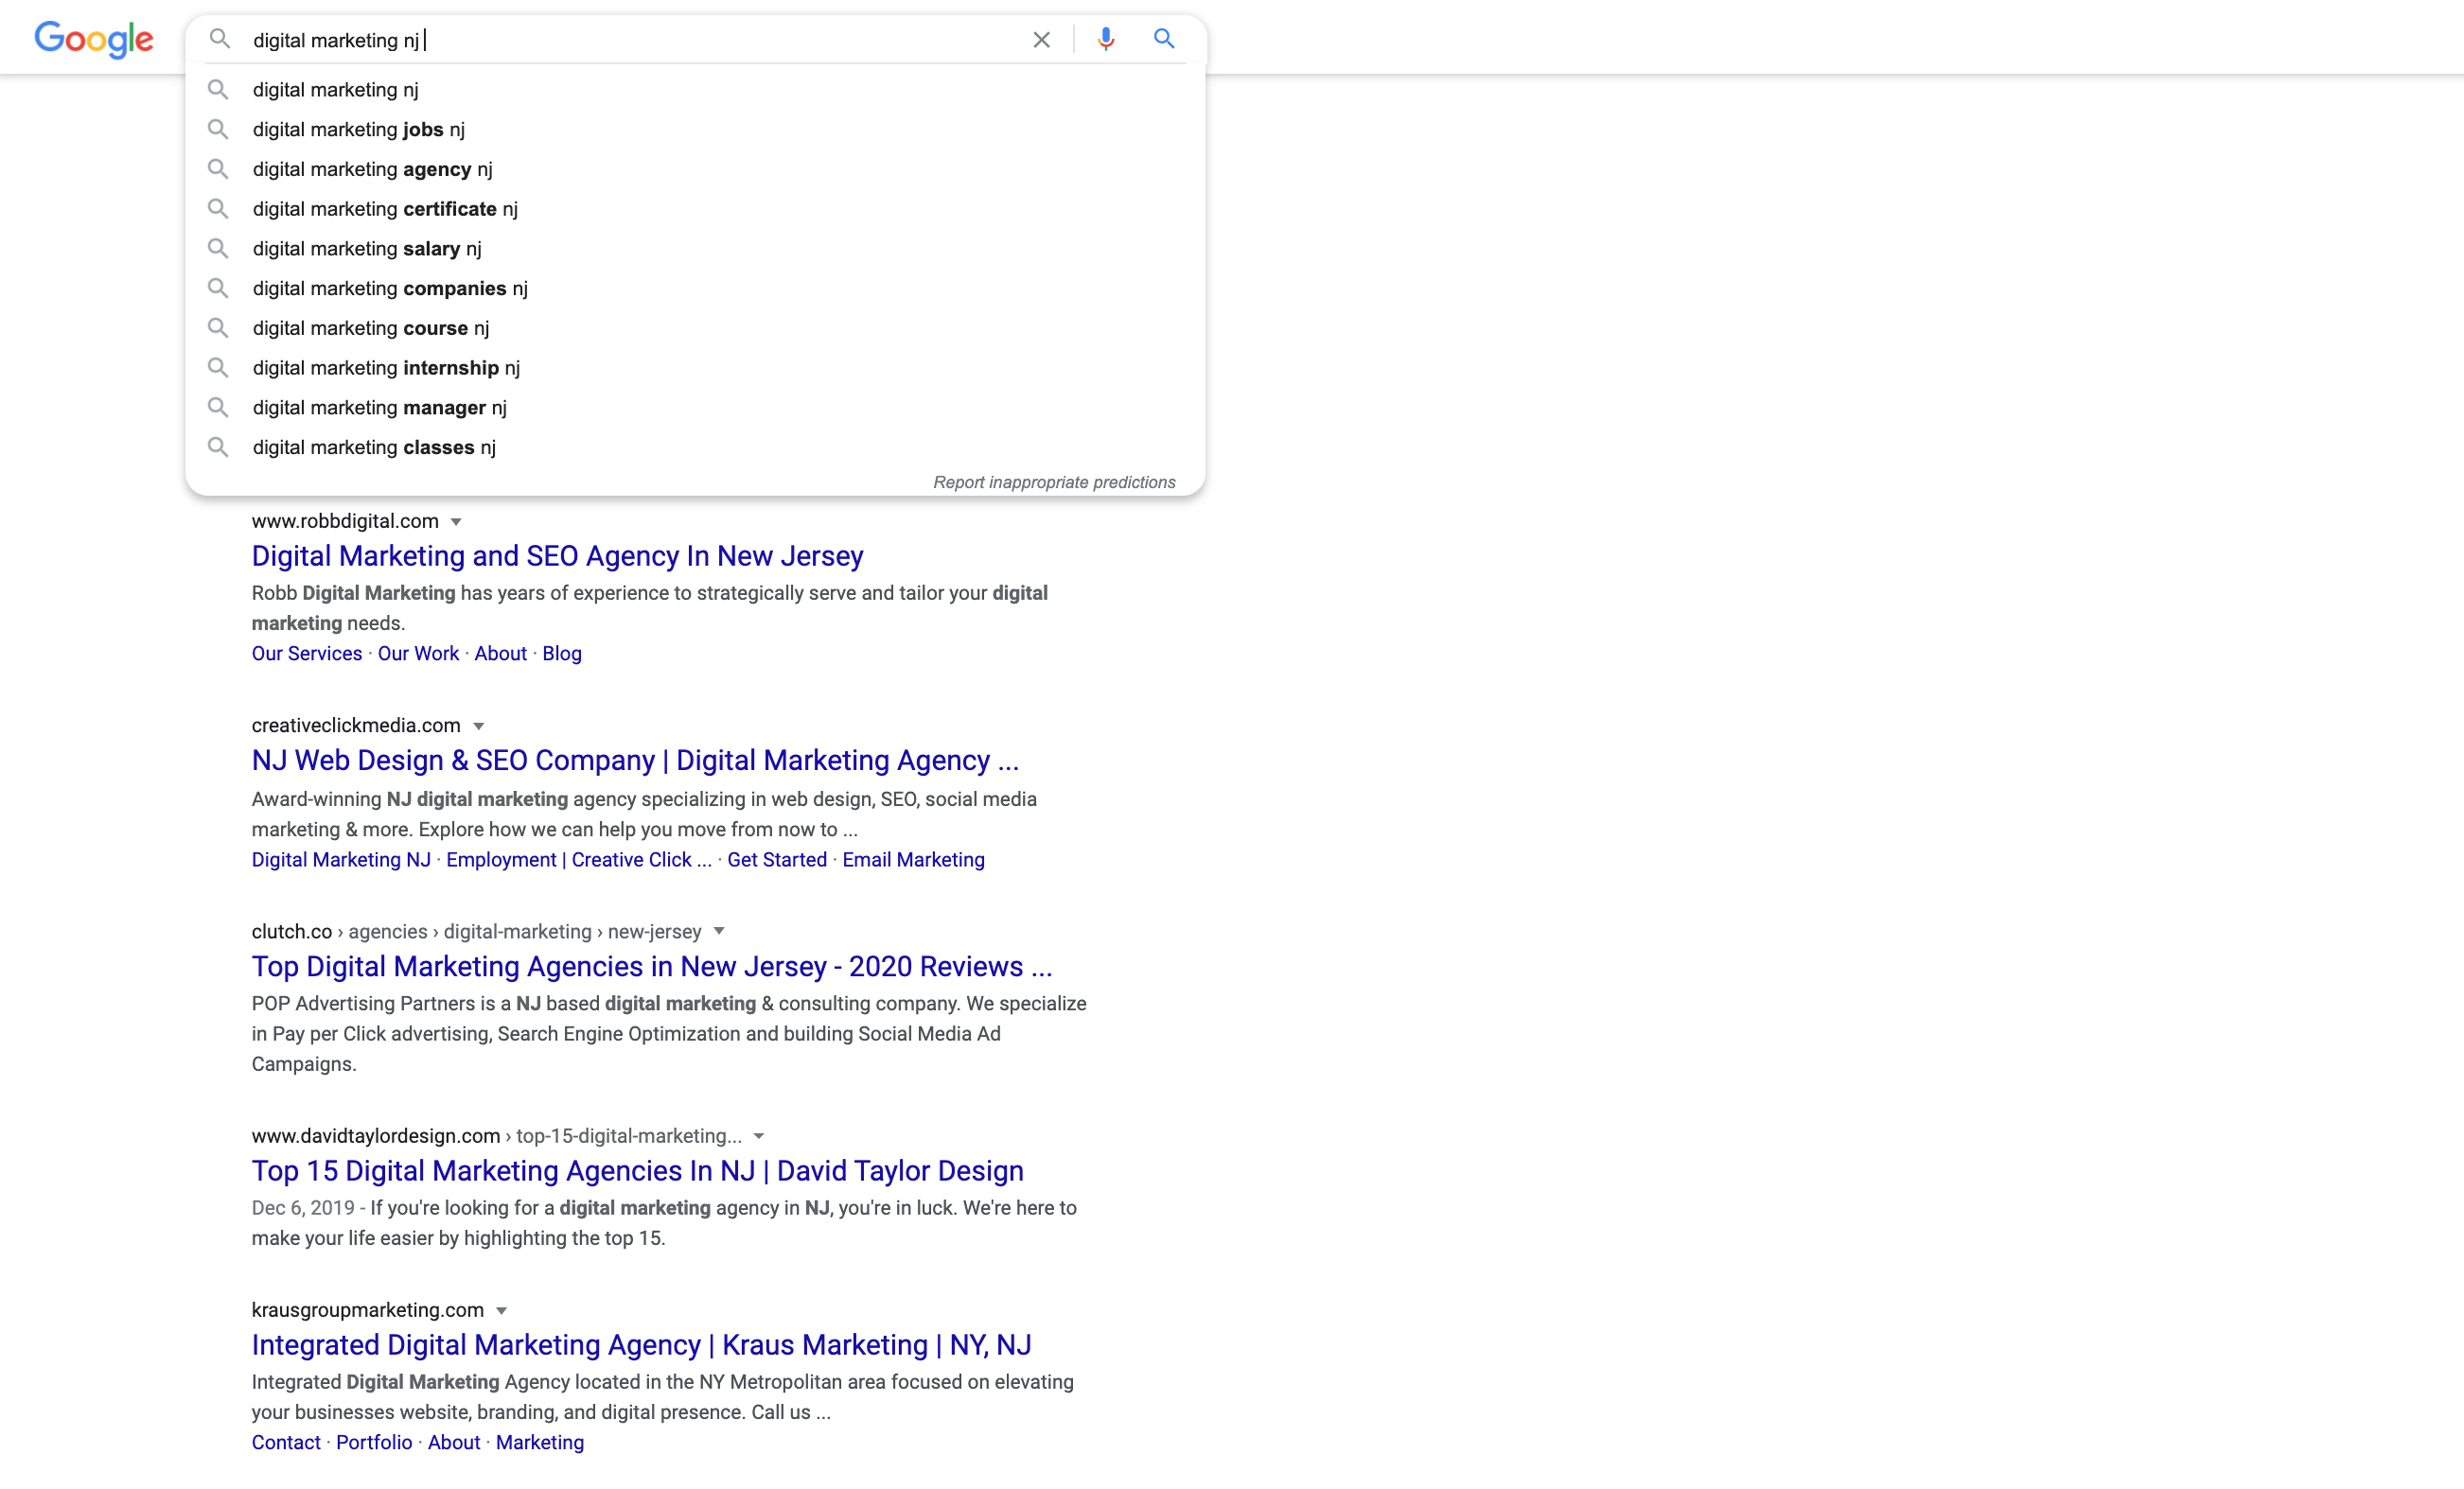Open 'NJ Web Design & SEO Company' result
Viewport: 2464px width, 1489px height.
point(635,761)
